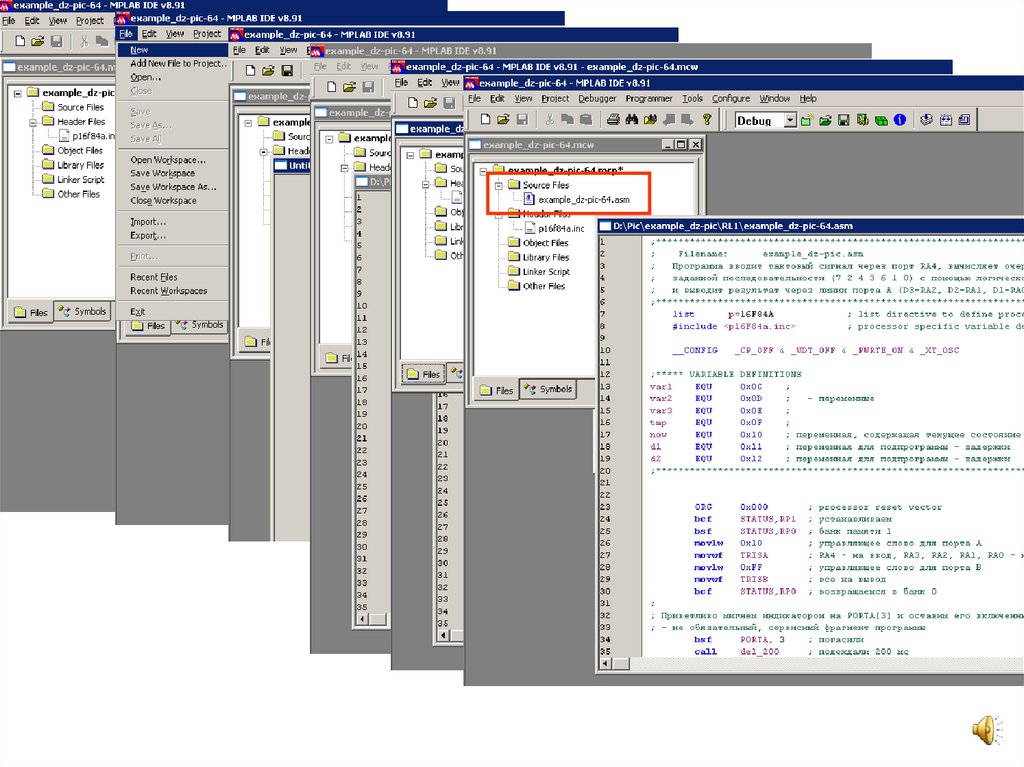The height and width of the screenshot is (767, 1024).
Task: Open the Debugger menu
Action: [597, 99]
